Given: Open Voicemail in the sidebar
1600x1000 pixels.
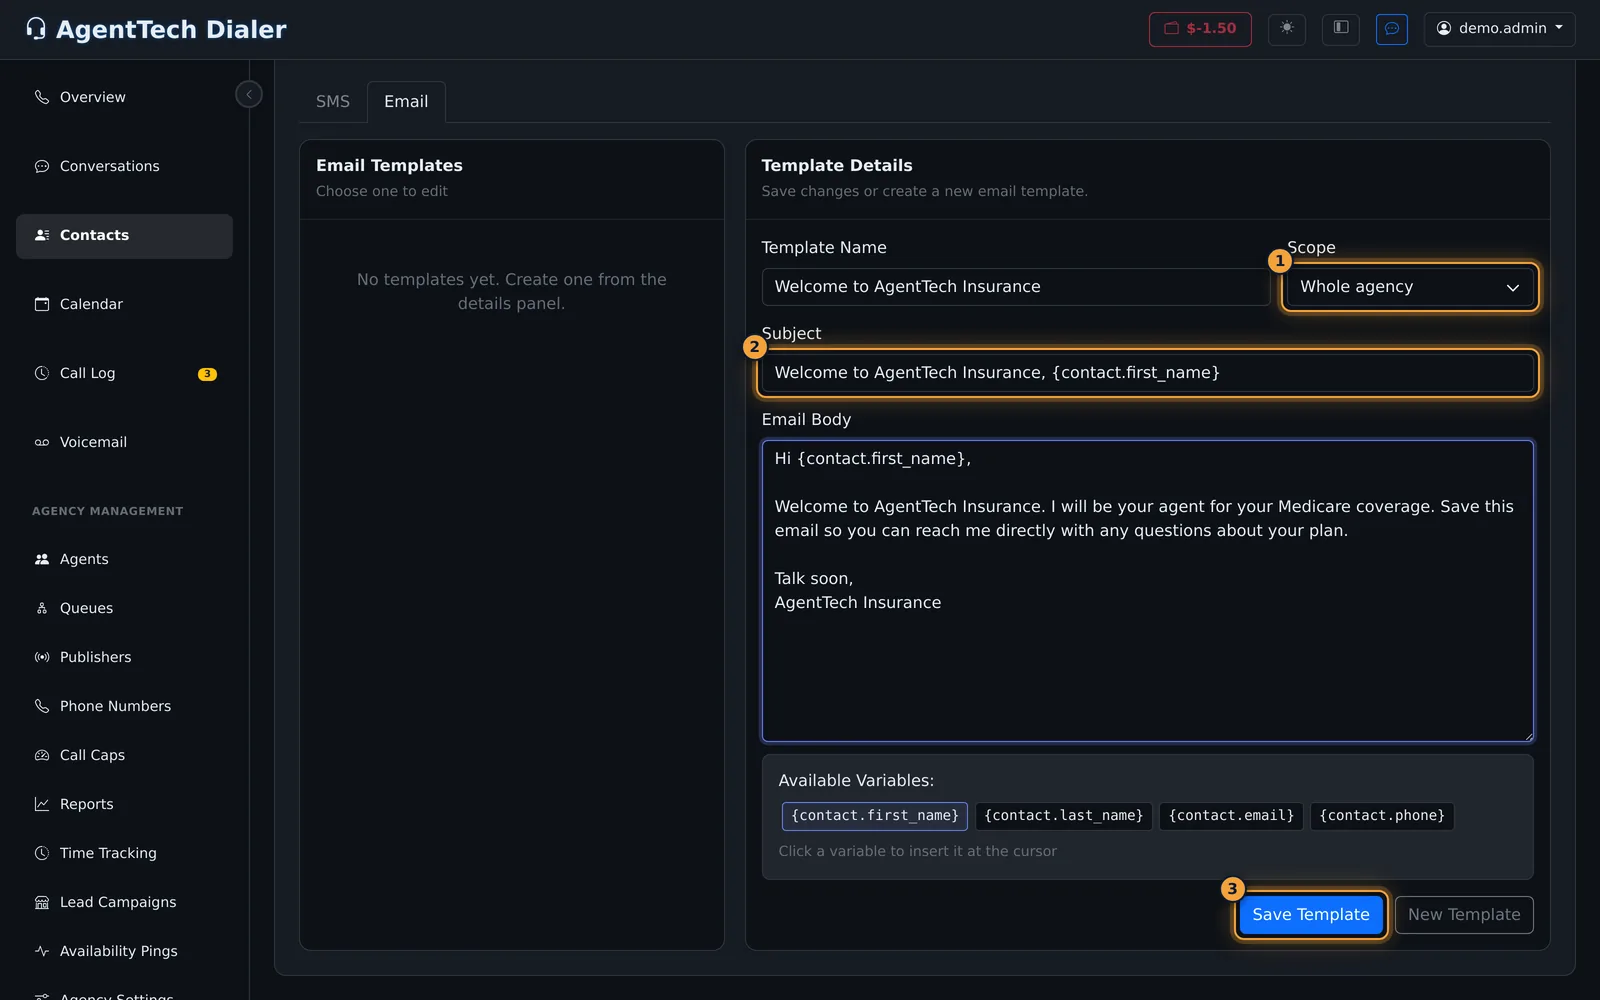Looking at the screenshot, I should 124,442.
